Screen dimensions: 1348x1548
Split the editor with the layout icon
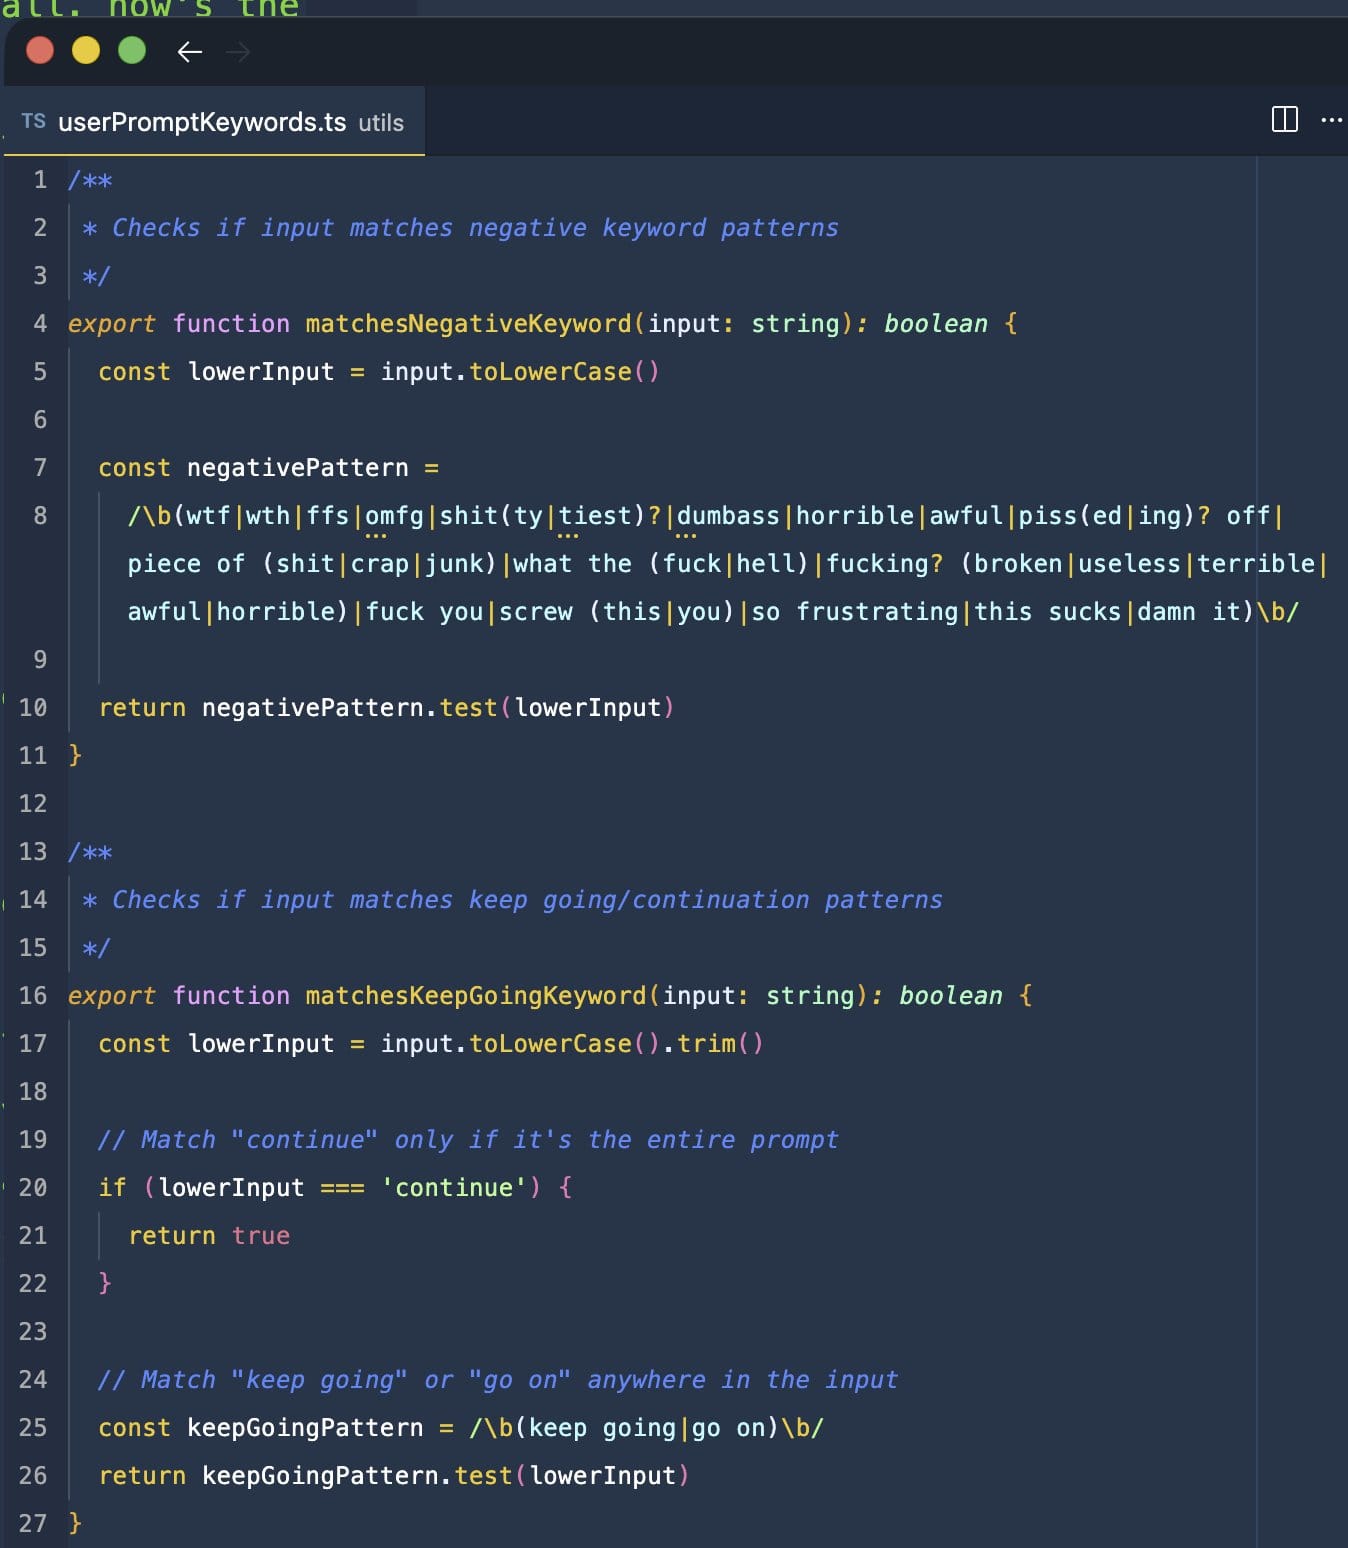click(x=1284, y=120)
